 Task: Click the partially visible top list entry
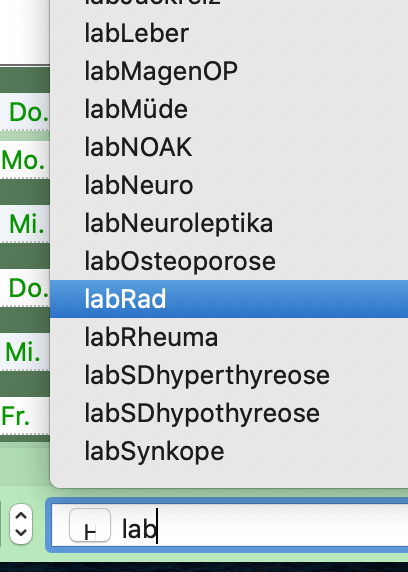pos(229,5)
